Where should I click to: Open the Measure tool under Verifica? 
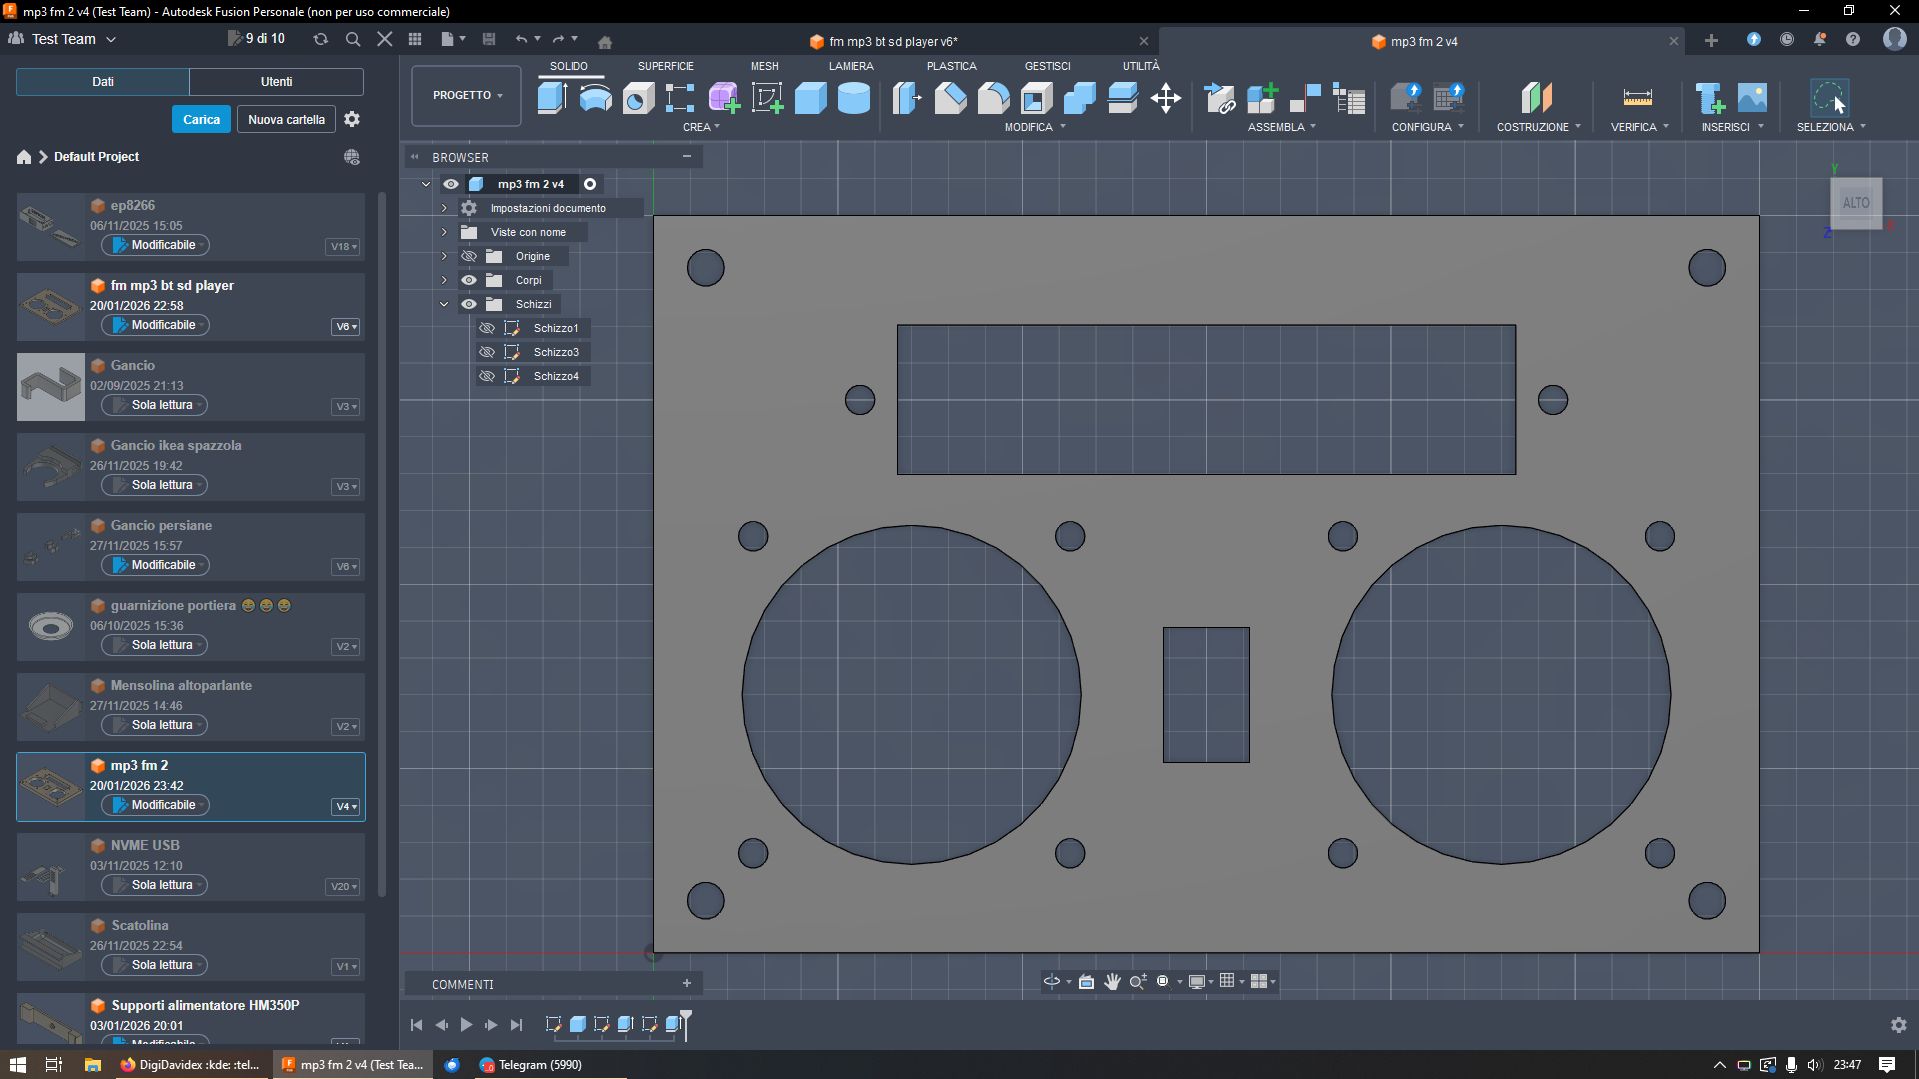[1637, 98]
